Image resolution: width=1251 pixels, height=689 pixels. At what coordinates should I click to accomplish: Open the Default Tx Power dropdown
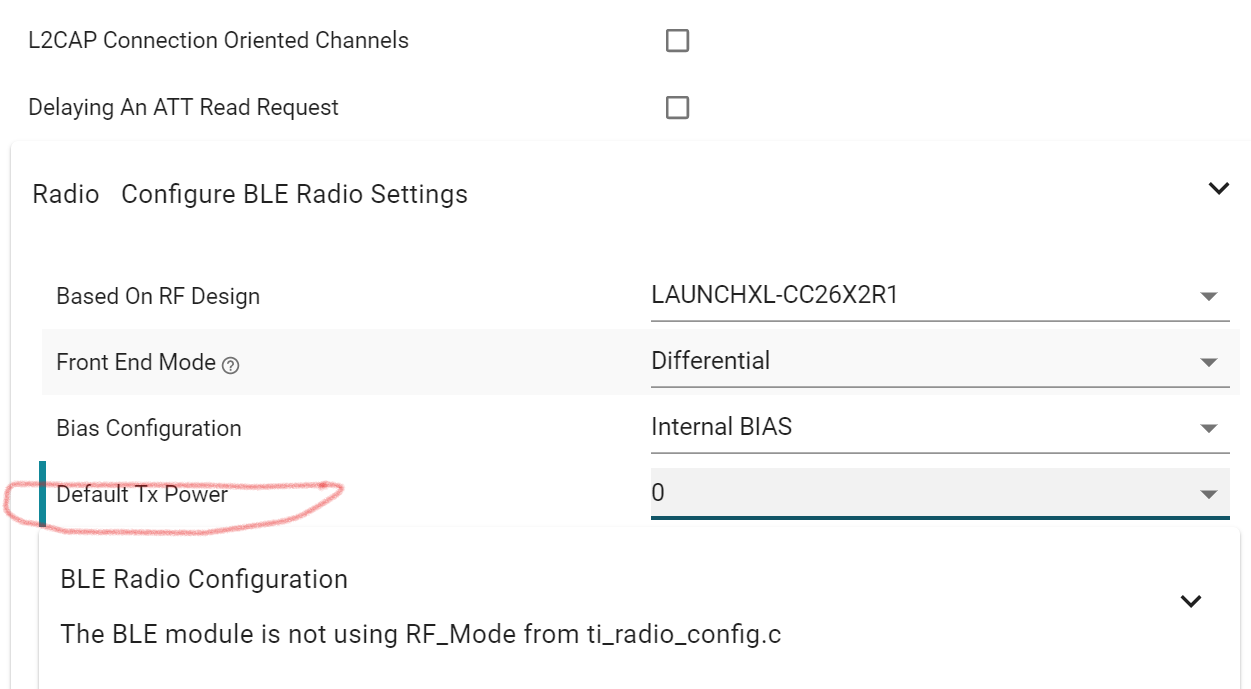click(x=1208, y=494)
